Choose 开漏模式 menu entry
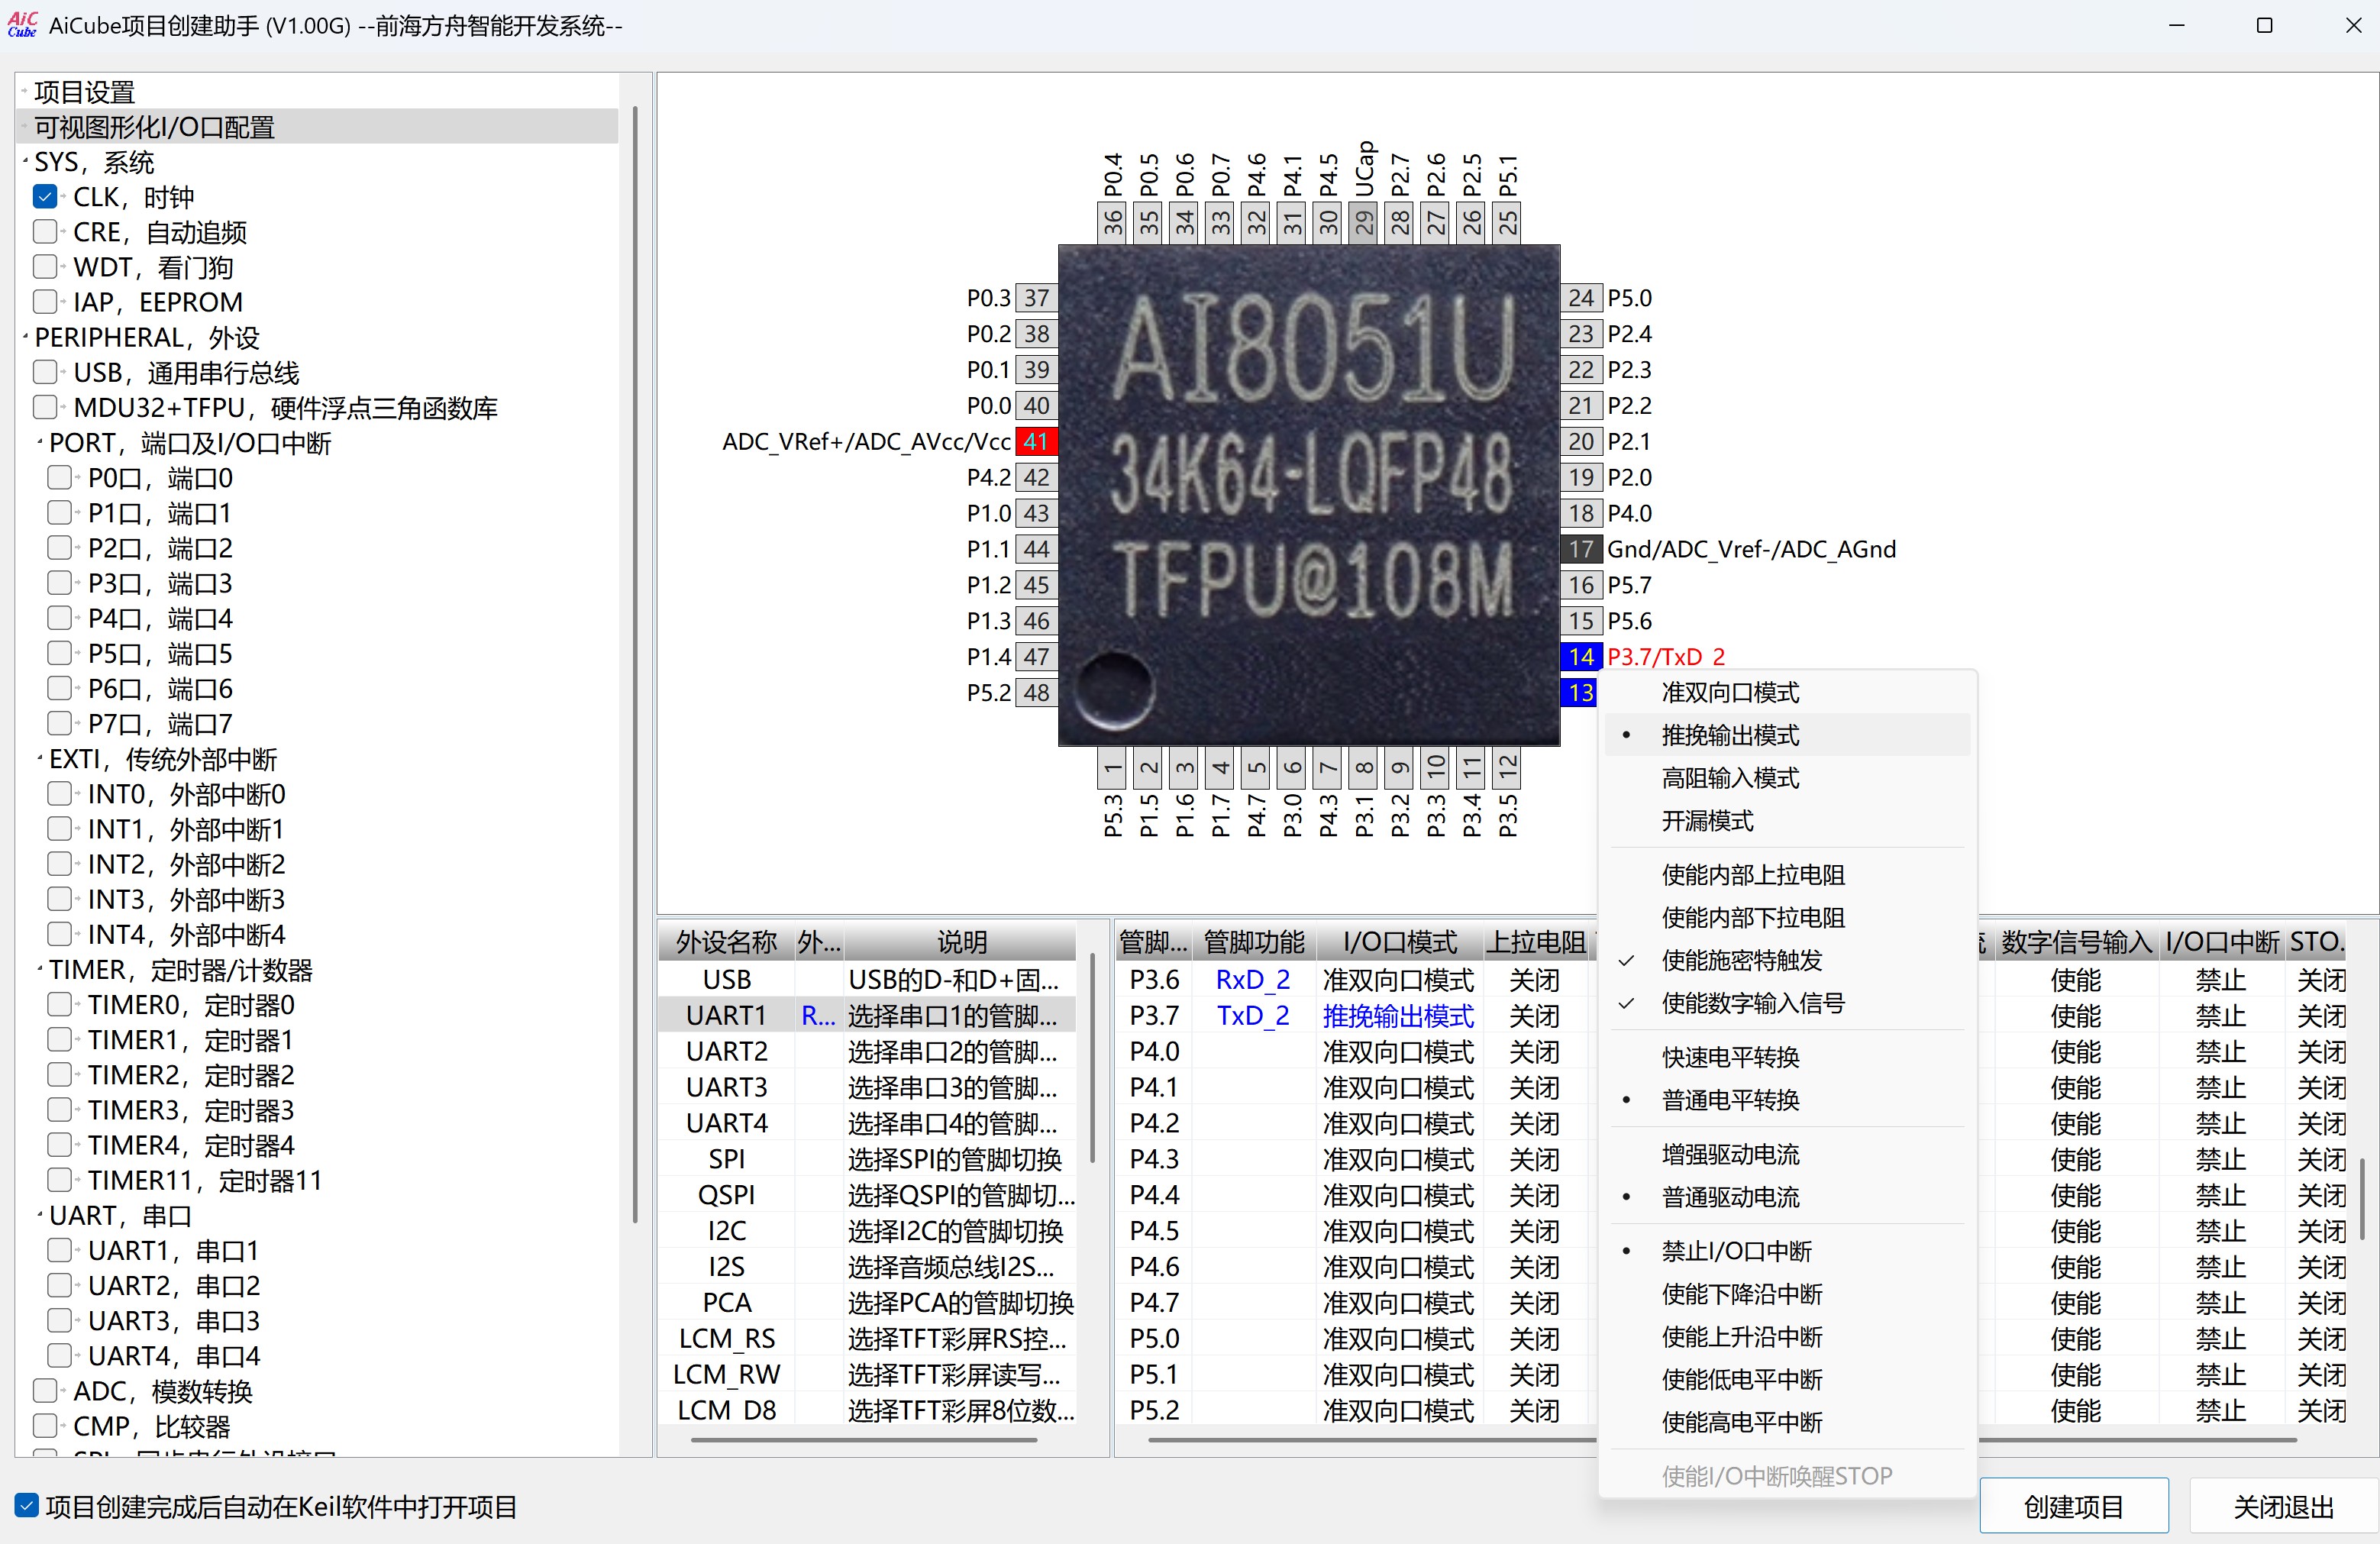 (x=1787, y=821)
